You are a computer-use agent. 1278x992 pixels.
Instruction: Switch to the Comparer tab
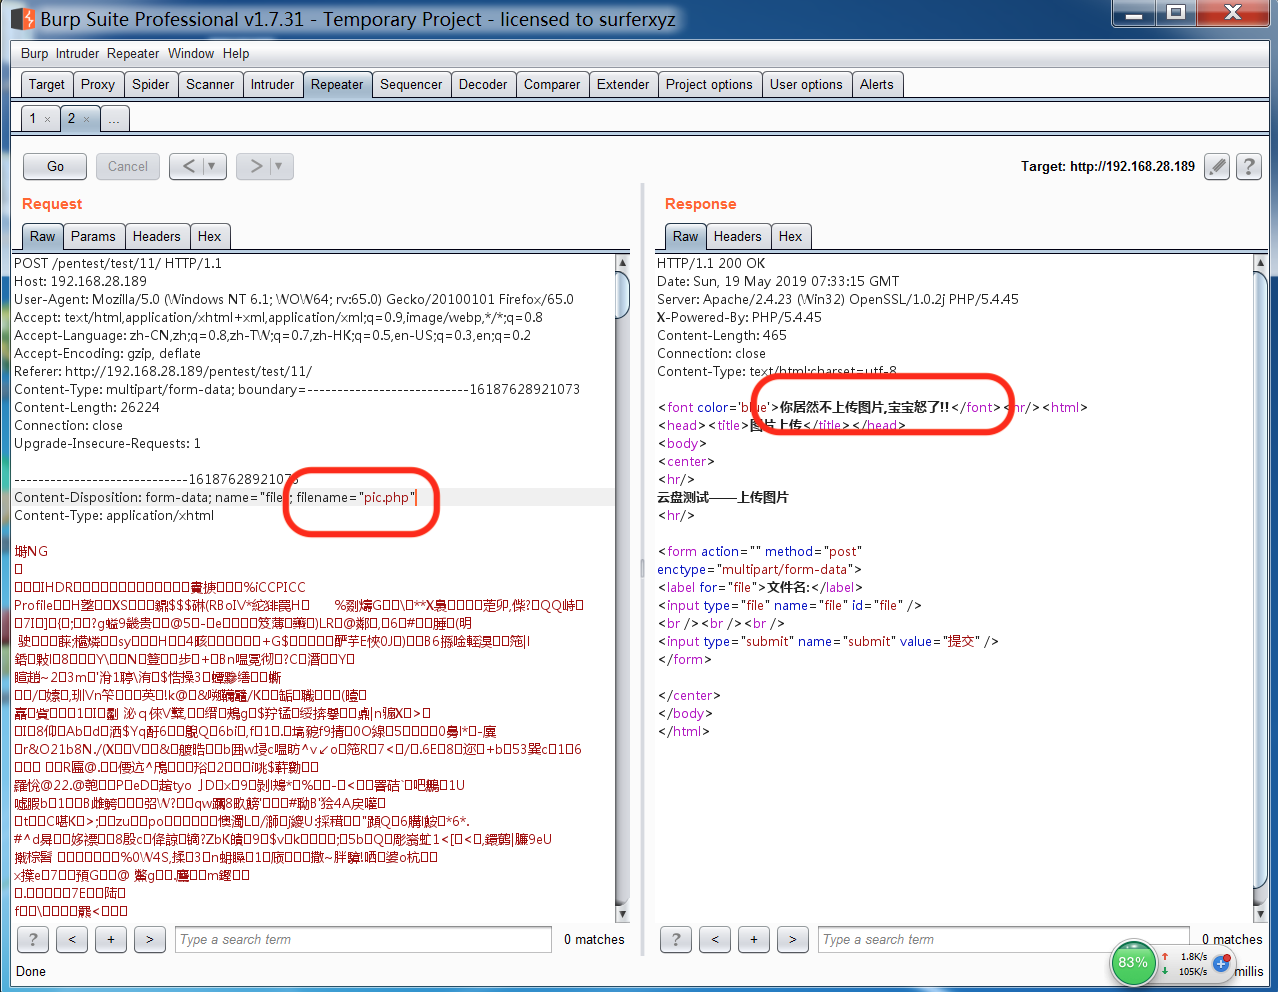[x=552, y=84]
